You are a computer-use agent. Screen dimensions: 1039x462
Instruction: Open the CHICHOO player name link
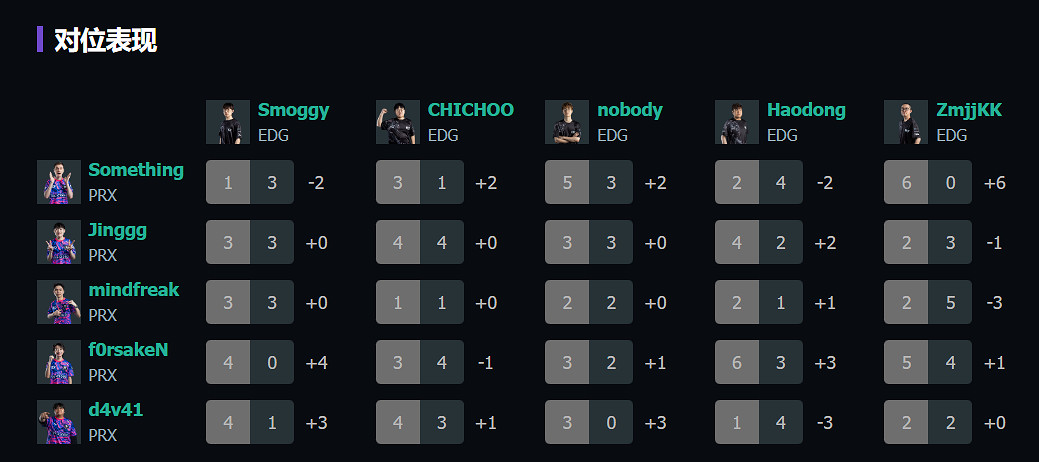pyautogui.click(x=470, y=110)
